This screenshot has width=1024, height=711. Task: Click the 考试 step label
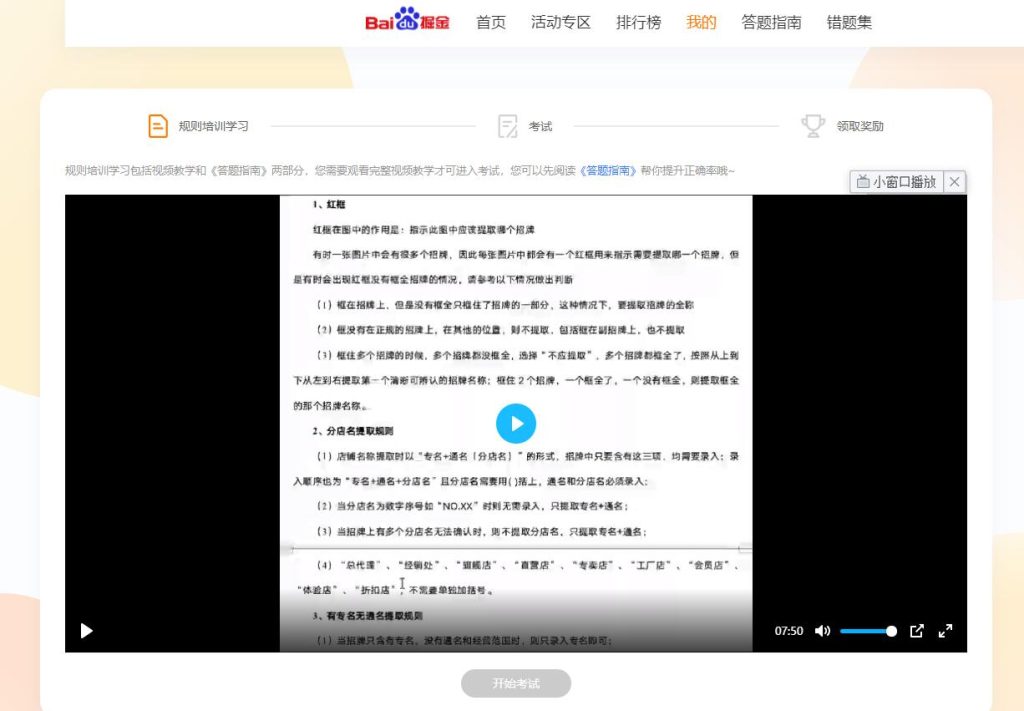(x=540, y=126)
